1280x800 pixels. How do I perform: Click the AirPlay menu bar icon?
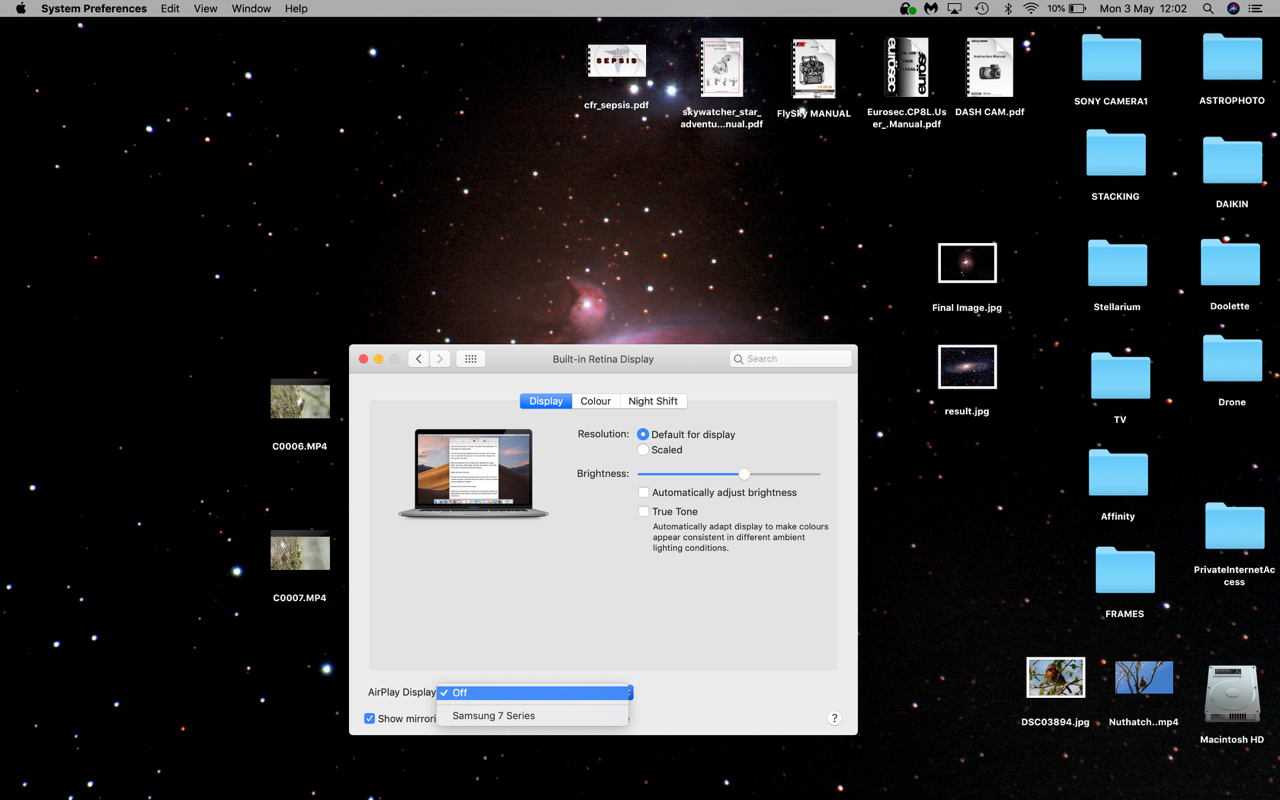click(x=955, y=8)
